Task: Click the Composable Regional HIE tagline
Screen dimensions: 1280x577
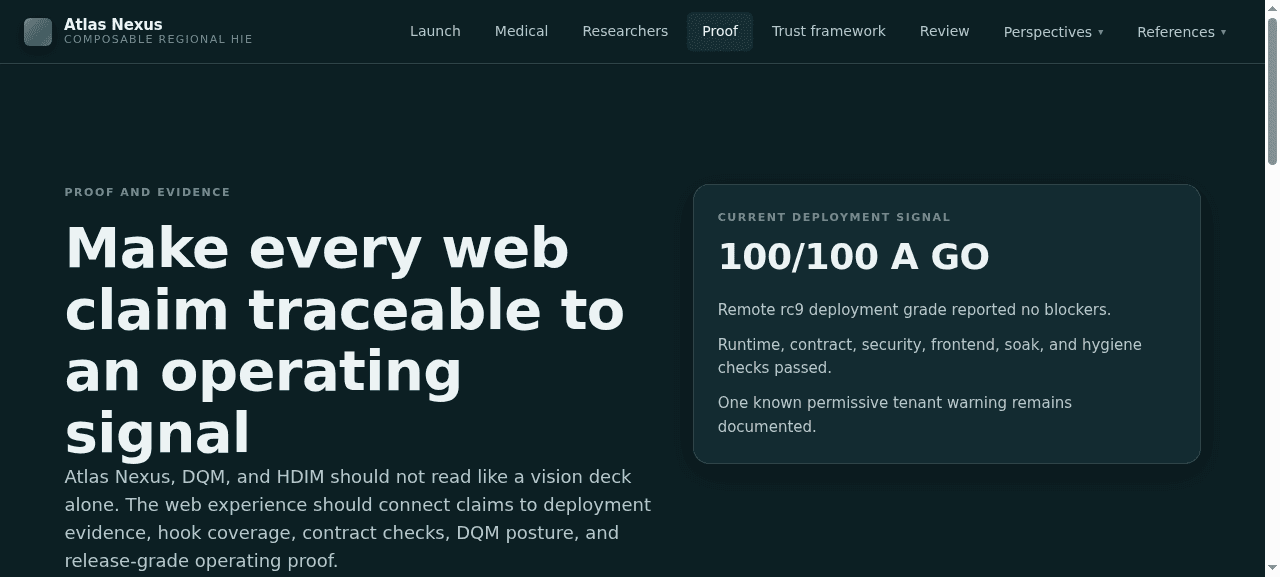Action: coord(158,40)
